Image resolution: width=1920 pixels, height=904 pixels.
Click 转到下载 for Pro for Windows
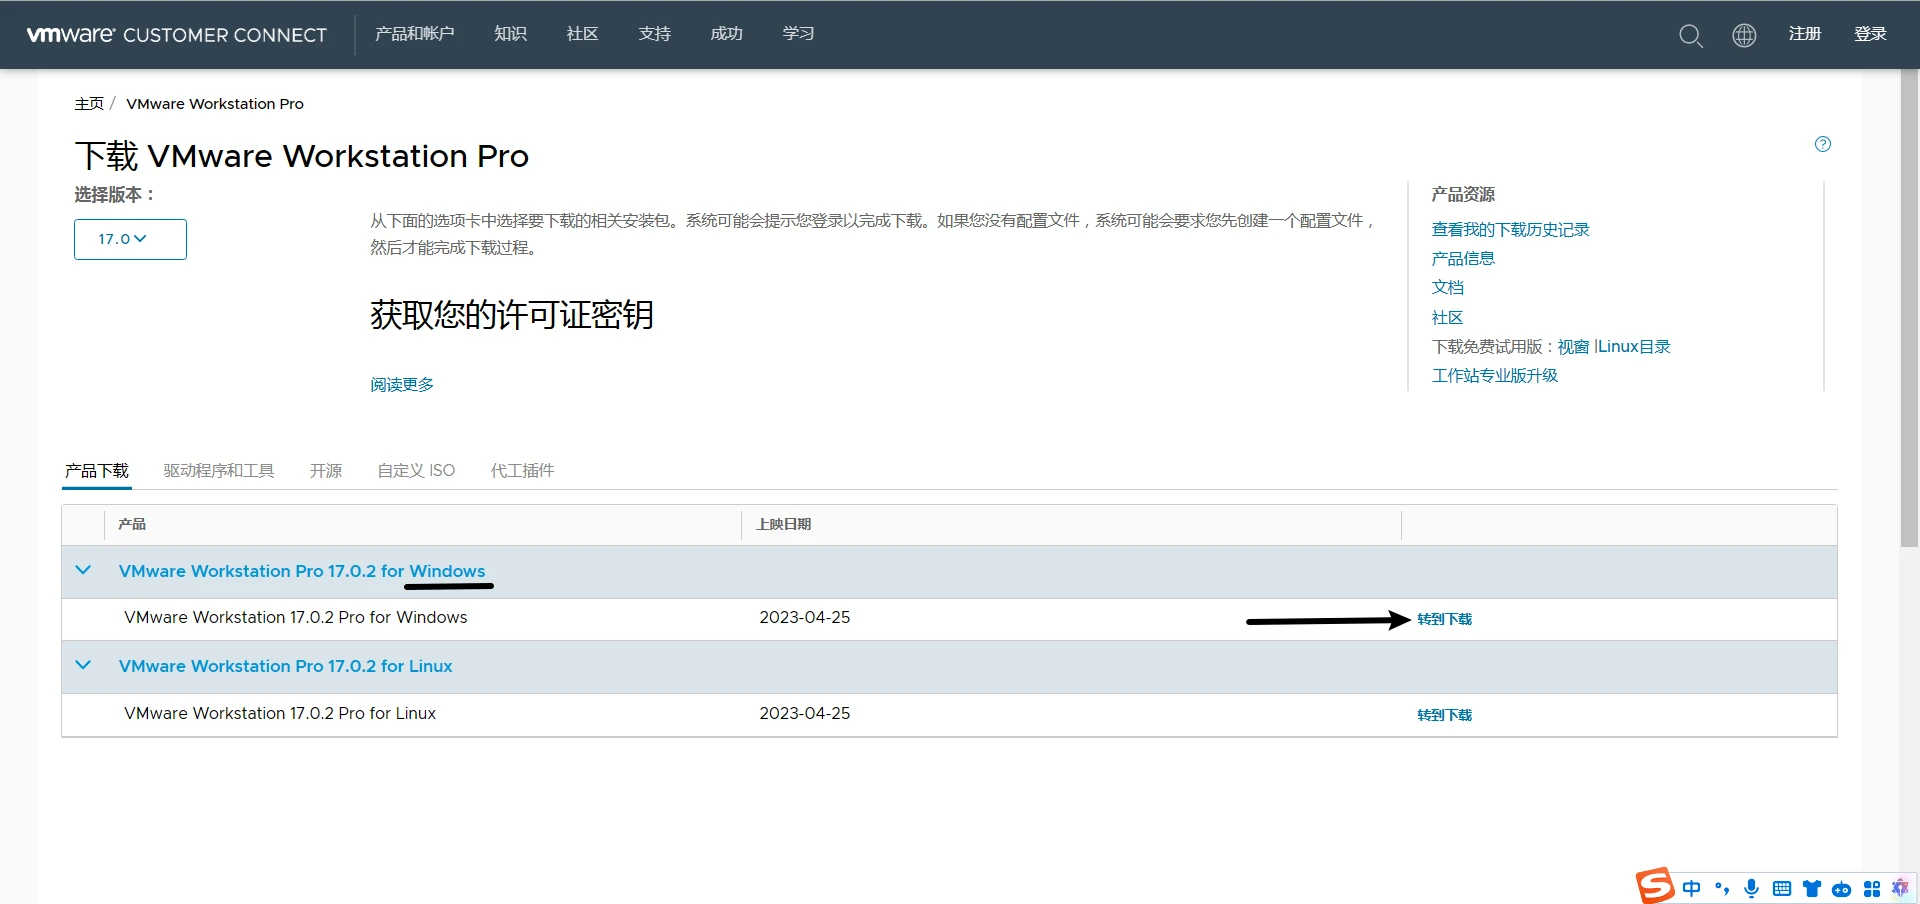pyautogui.click(x=1445, y=619)
